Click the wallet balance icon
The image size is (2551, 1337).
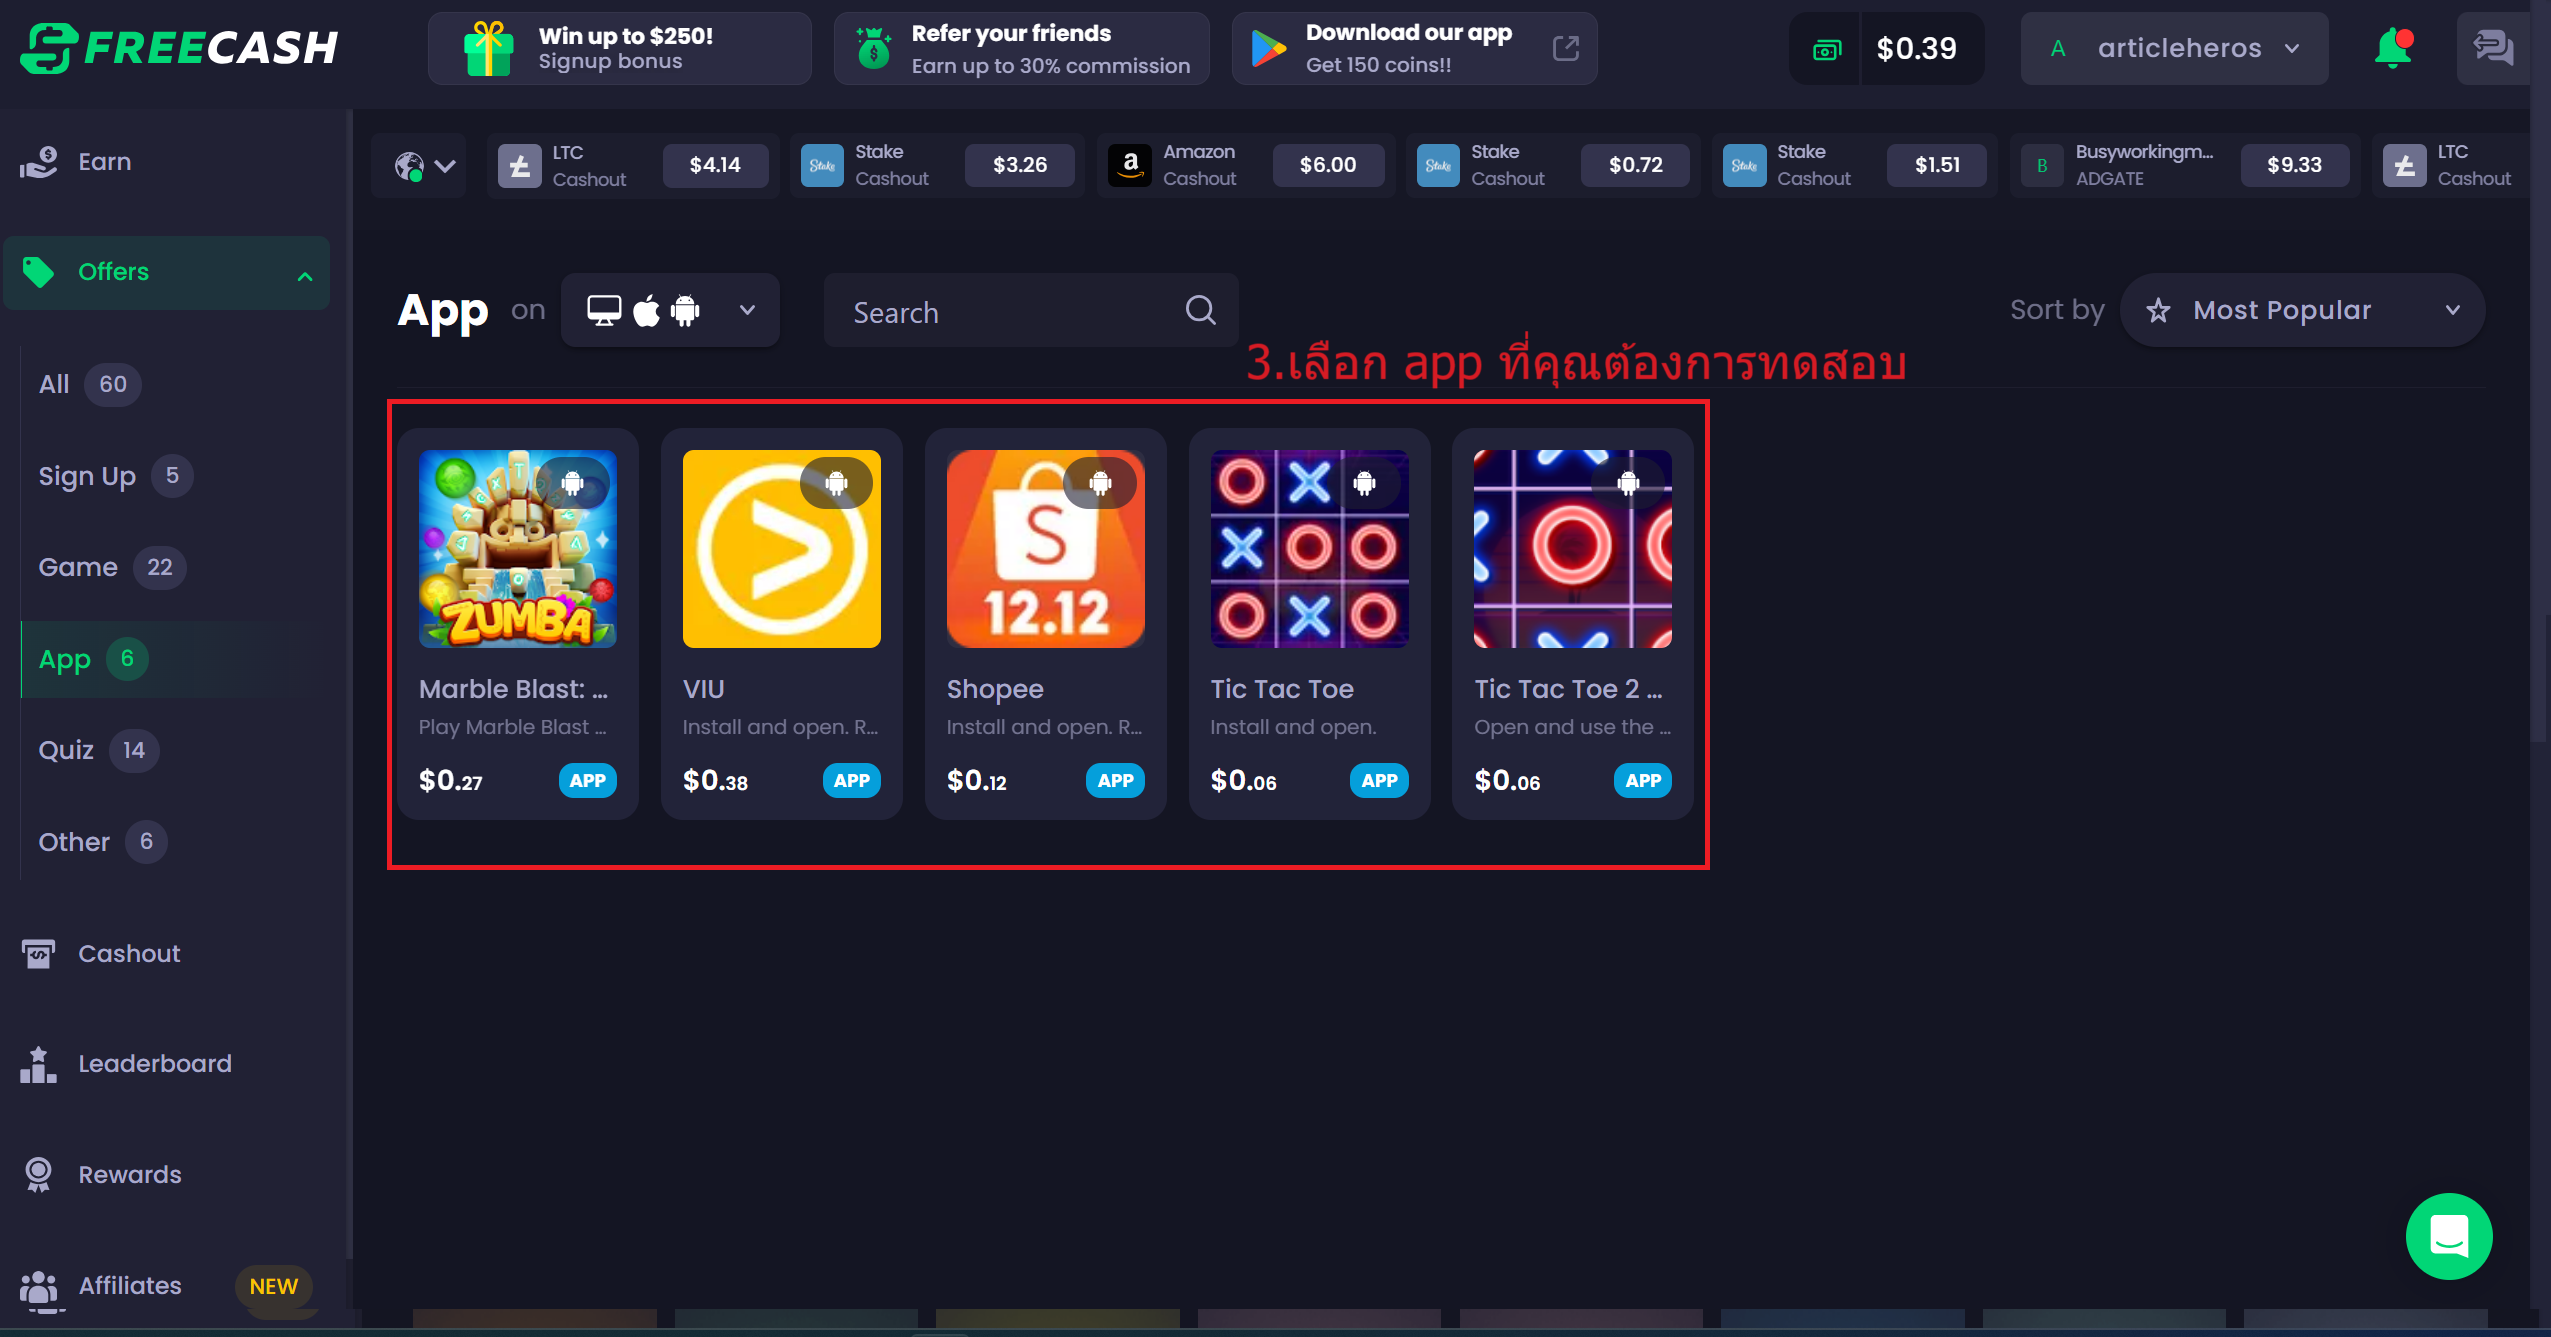[x=1826, y=49]
